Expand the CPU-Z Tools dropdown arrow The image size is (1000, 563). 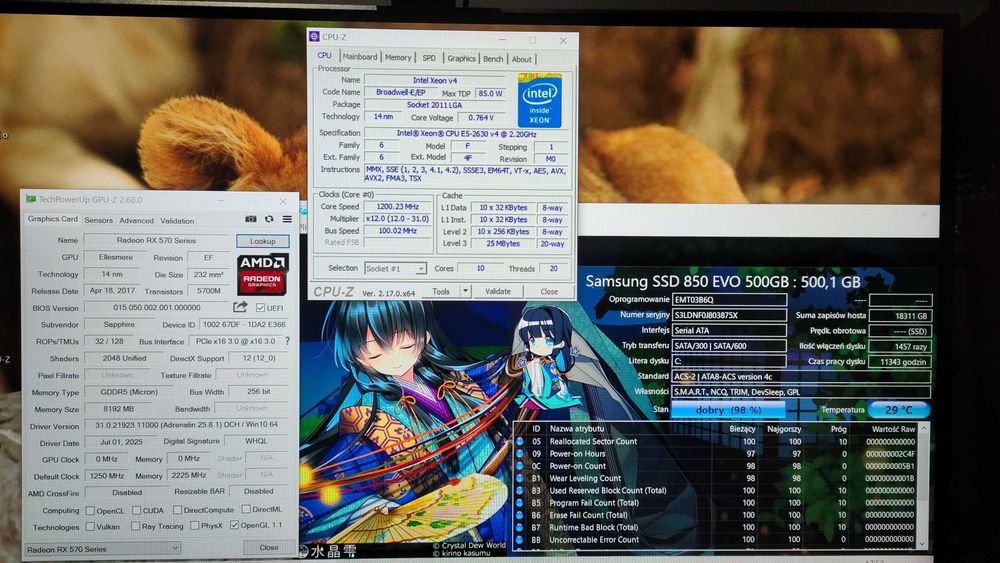[x=466, y=291]
